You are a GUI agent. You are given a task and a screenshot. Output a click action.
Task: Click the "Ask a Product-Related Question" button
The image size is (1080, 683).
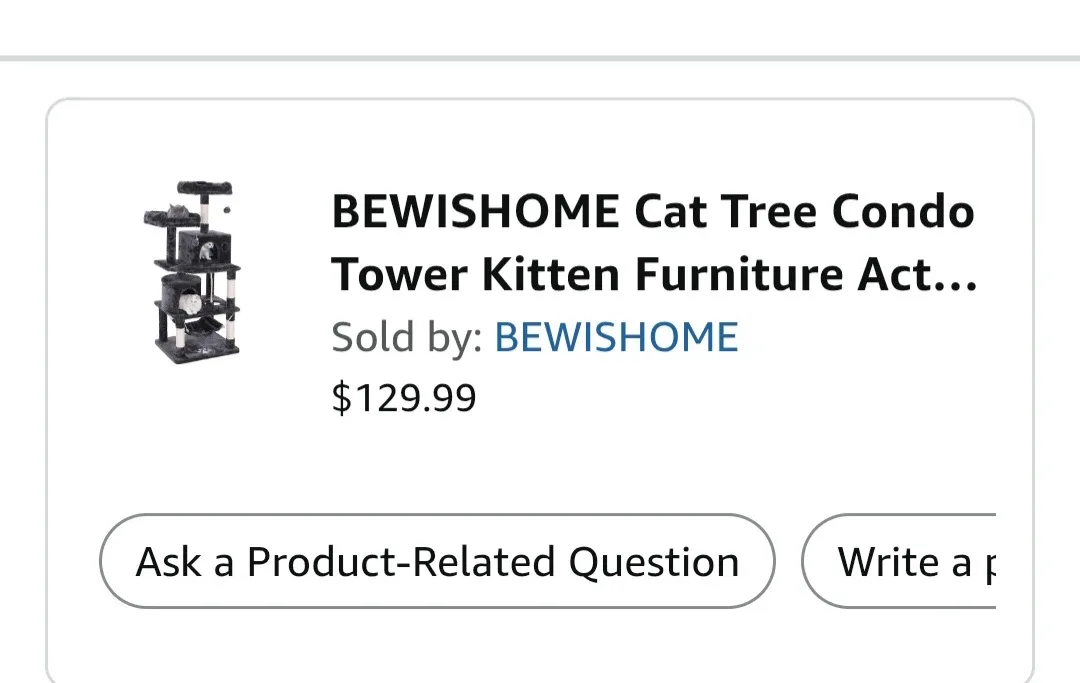coord(435,561)
